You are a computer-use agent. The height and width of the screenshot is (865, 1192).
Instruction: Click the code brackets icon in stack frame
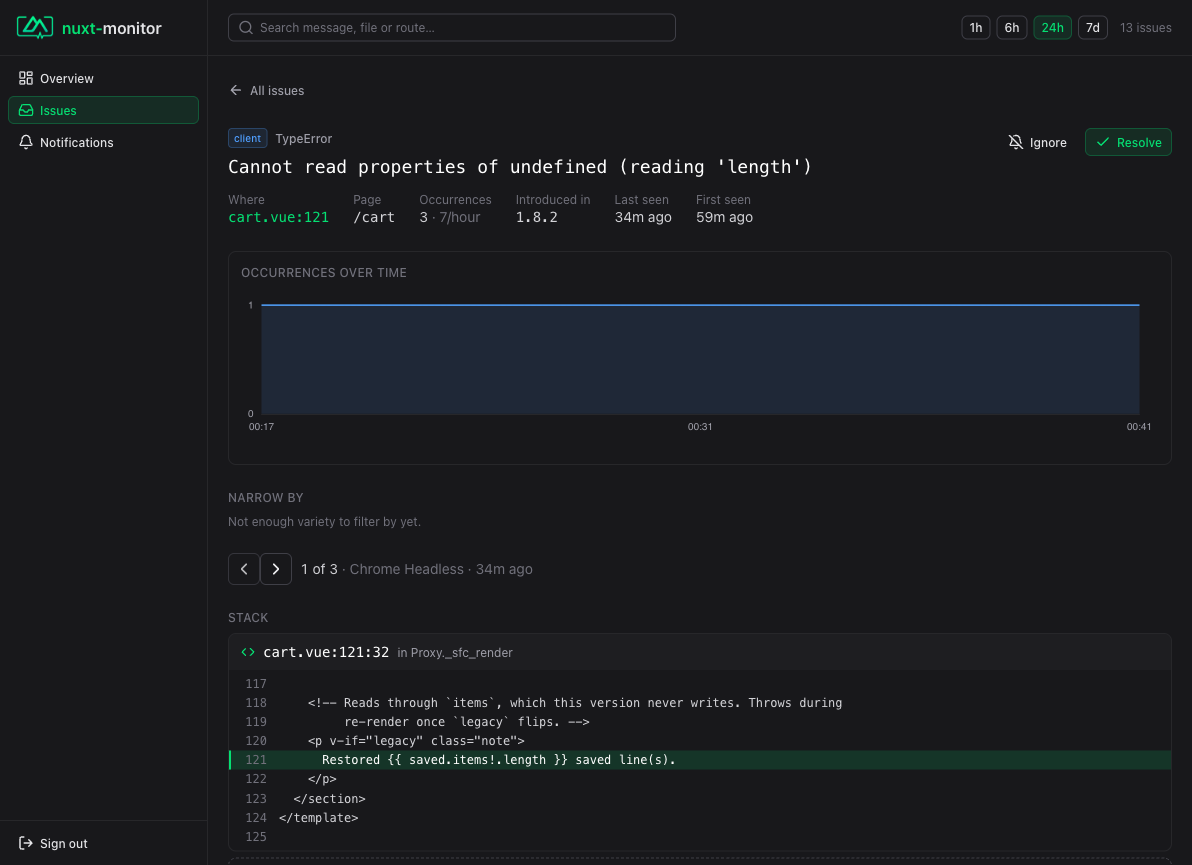coord(248,652)
